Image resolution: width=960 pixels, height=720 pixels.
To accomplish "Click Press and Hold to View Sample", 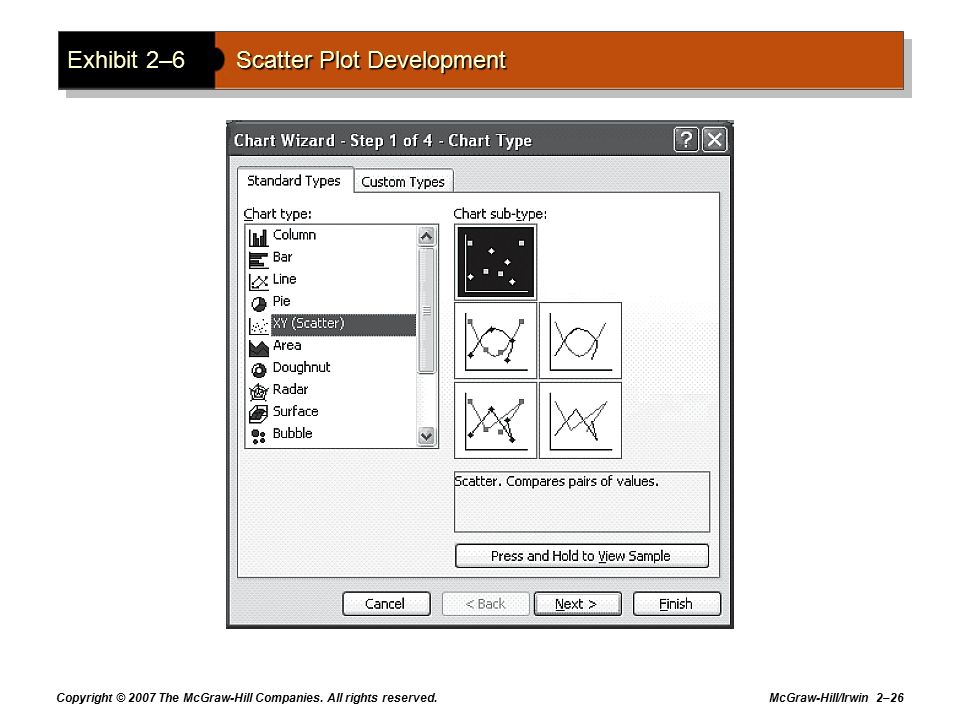I will pyautogui.click(x=582, y=556).
